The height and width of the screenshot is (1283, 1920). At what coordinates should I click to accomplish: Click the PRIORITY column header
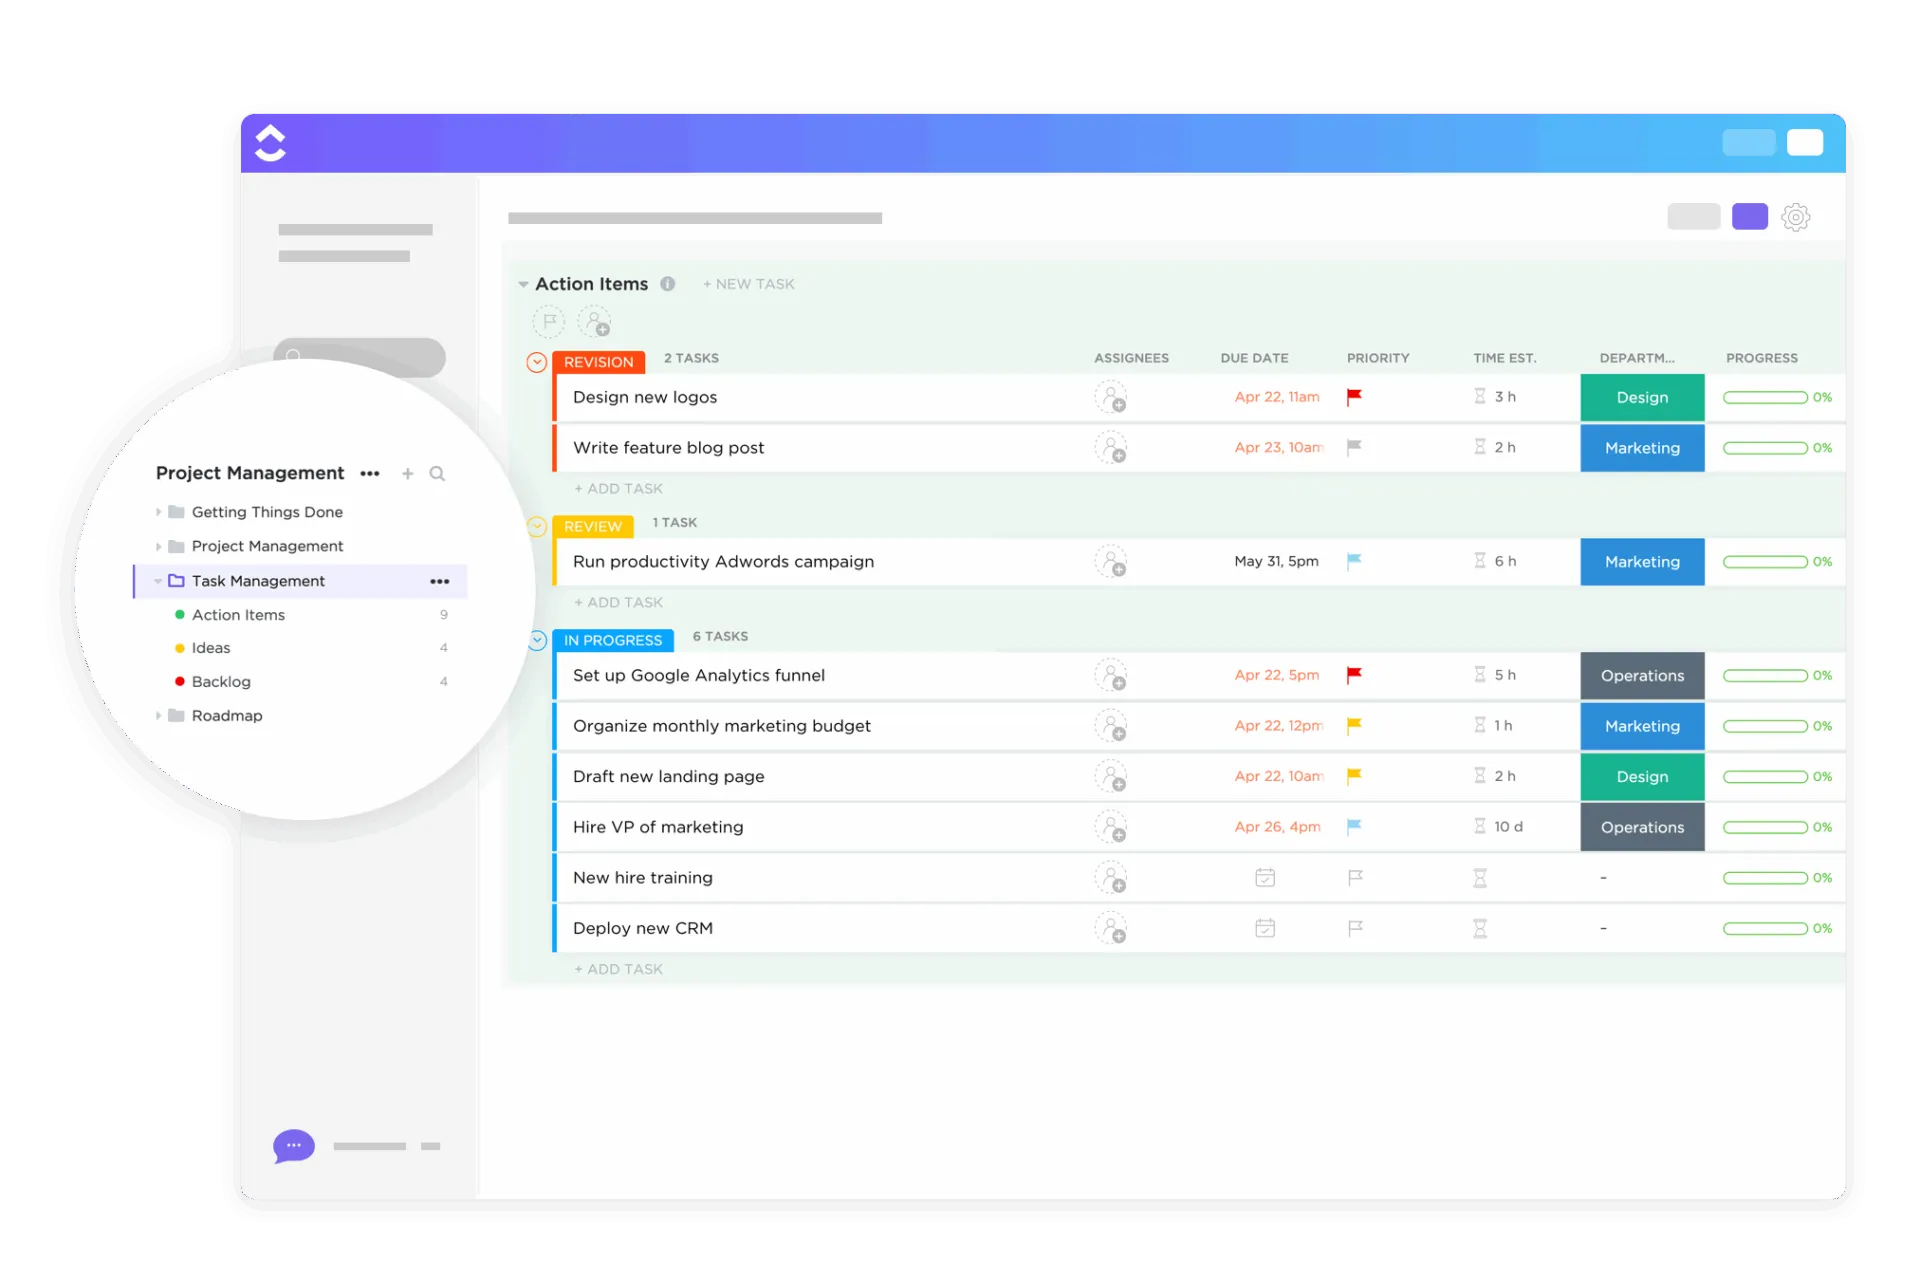(1378, 358)
